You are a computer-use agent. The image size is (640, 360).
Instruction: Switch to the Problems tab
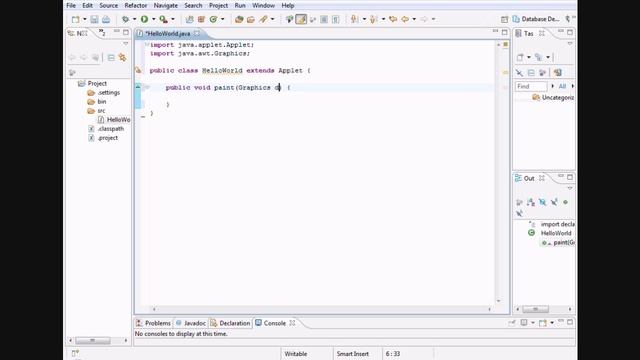pyautogui.click(x=153, y=323)
